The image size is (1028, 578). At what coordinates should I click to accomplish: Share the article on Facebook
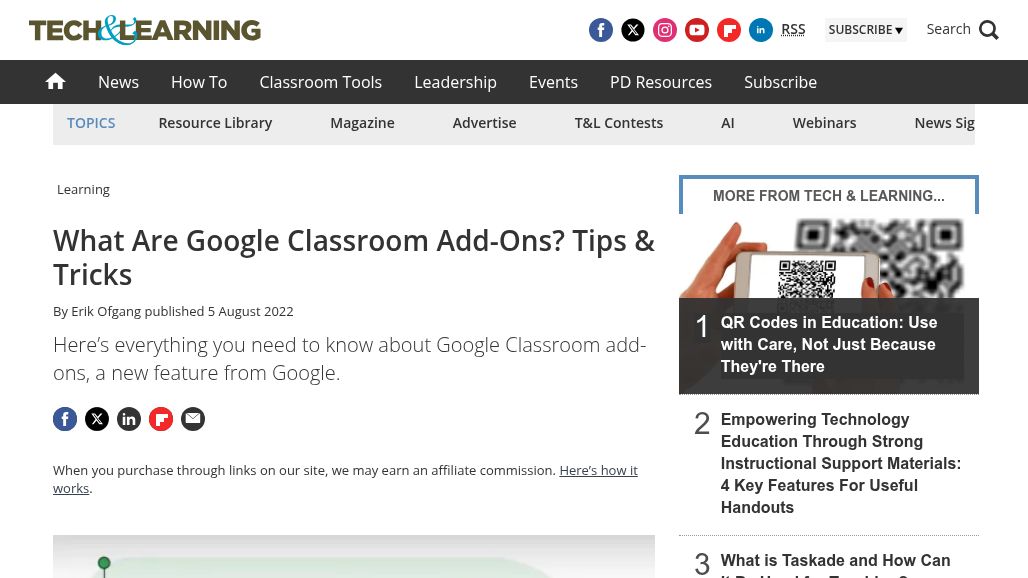tap(65, 418)
